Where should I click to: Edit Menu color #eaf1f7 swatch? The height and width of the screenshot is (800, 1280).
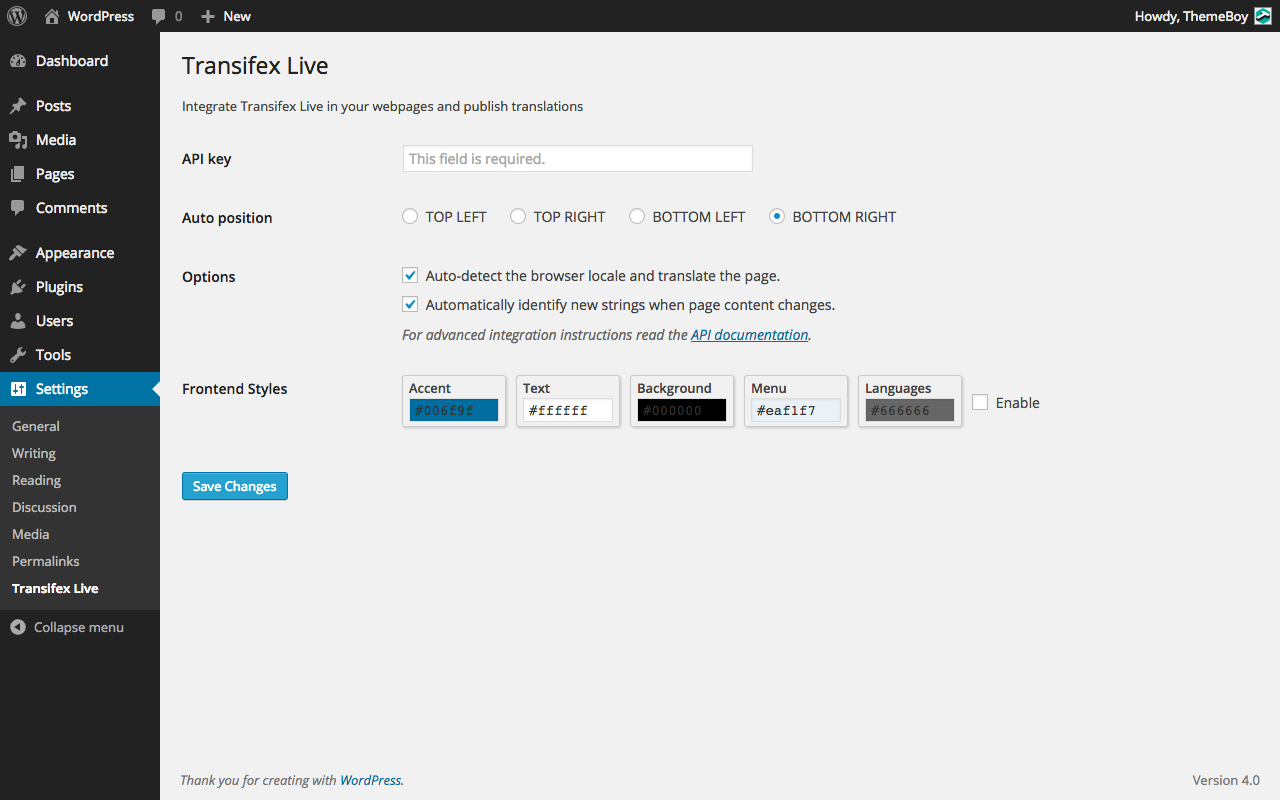(x=796, y=410)
